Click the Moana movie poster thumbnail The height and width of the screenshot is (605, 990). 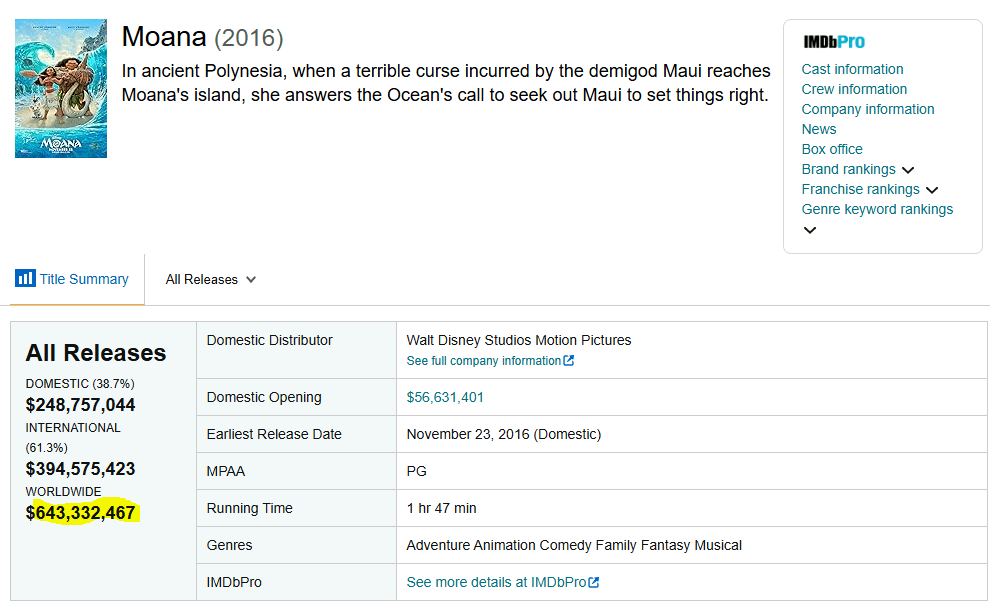[x=61, y=88]
